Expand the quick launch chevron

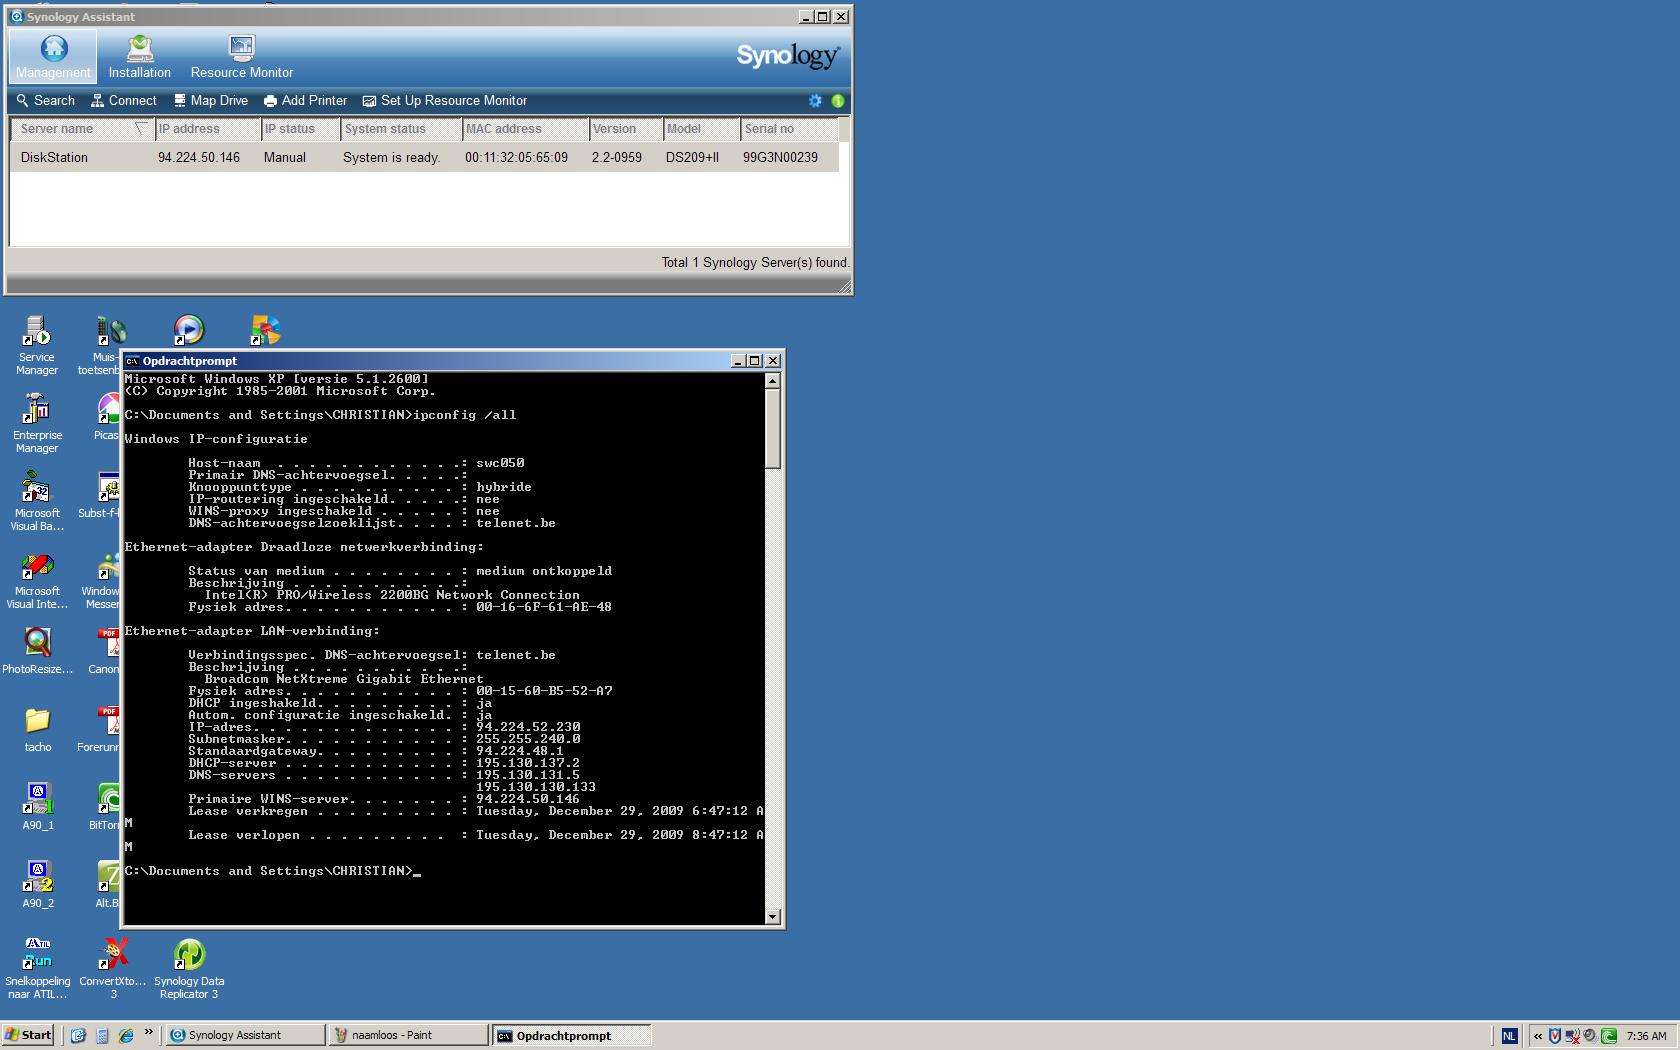[149, 1033]
